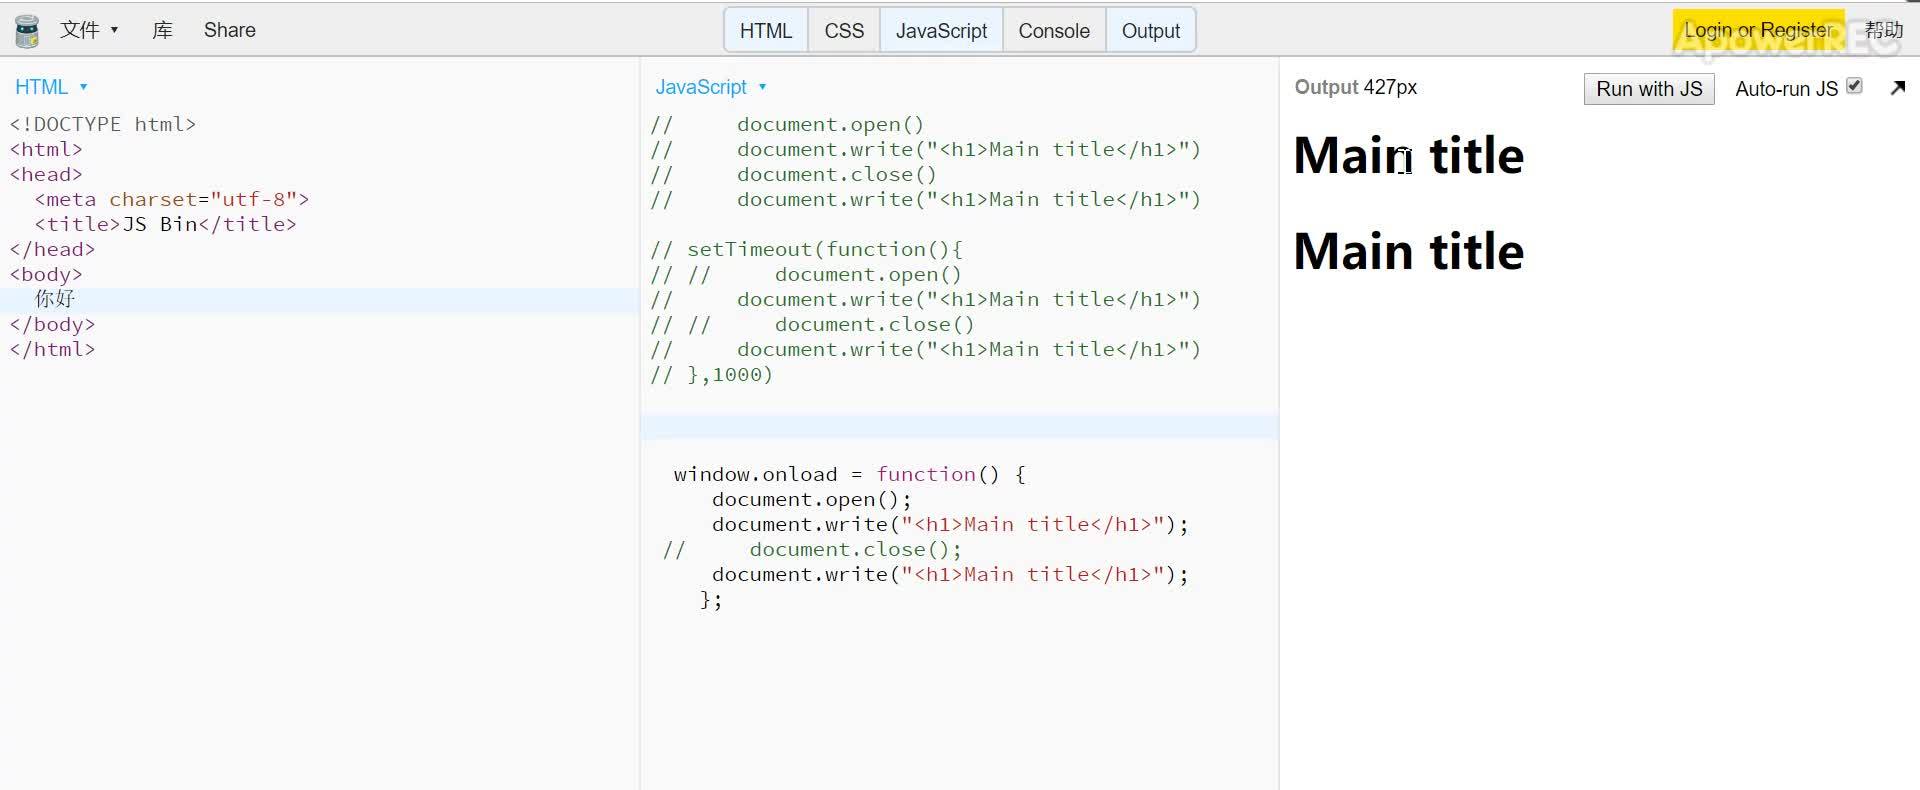1920x790 pixels.
Task: Toggle the Console panel tab
Action: tap(1054, 31)
